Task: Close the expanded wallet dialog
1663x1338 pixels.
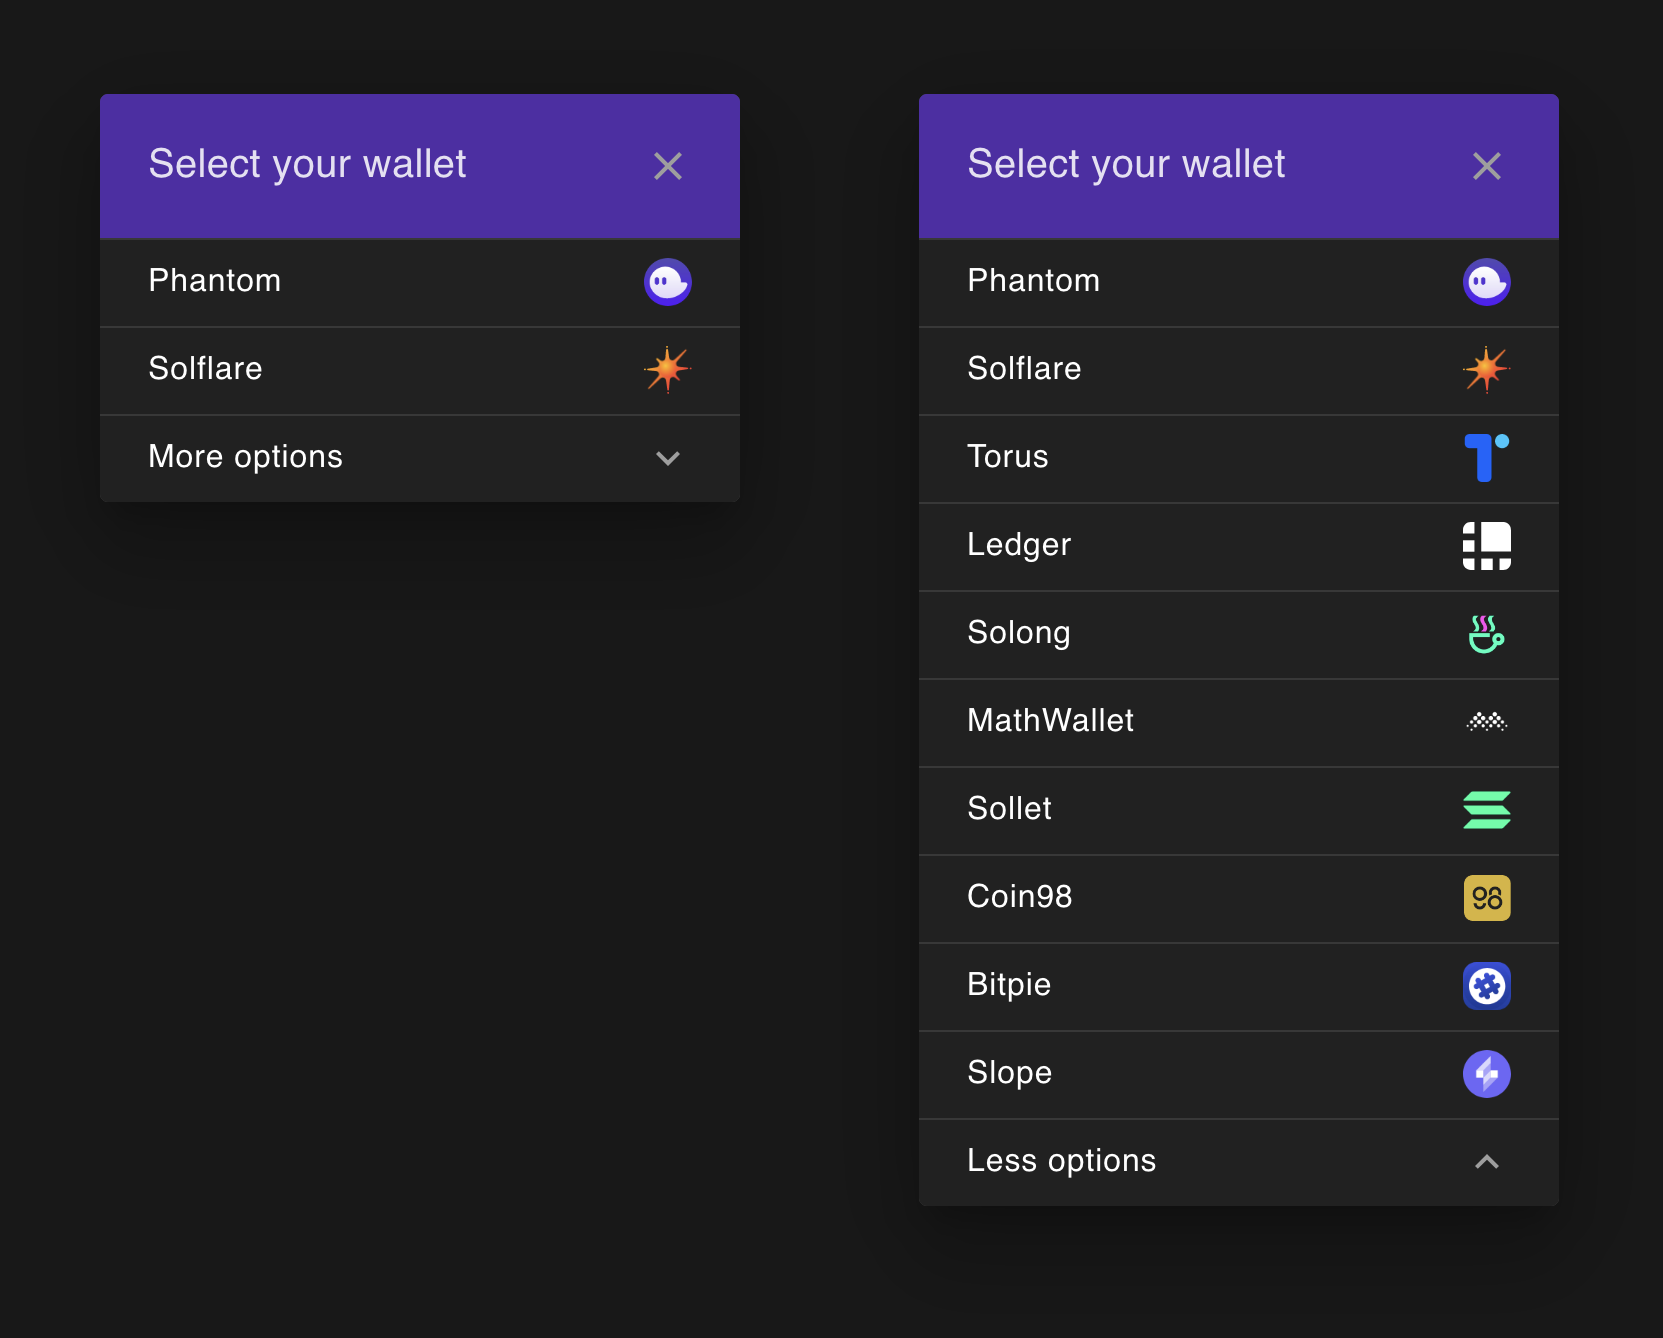Action: click(1487, 166)
